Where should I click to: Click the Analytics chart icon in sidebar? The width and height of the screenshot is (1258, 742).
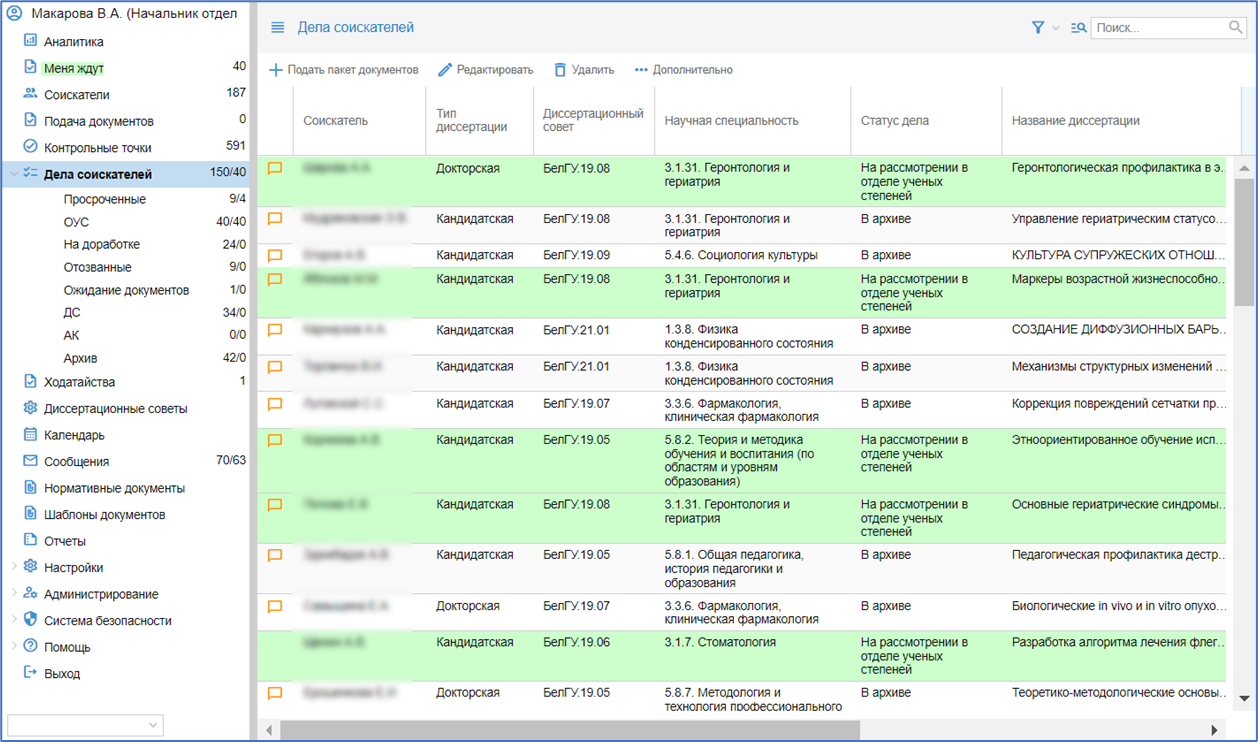pyautogui.click(x=30, y=41)
